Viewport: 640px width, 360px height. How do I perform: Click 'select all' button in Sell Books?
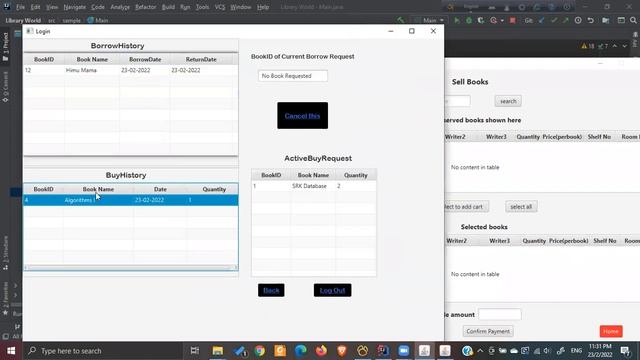(x=521, y=207)
